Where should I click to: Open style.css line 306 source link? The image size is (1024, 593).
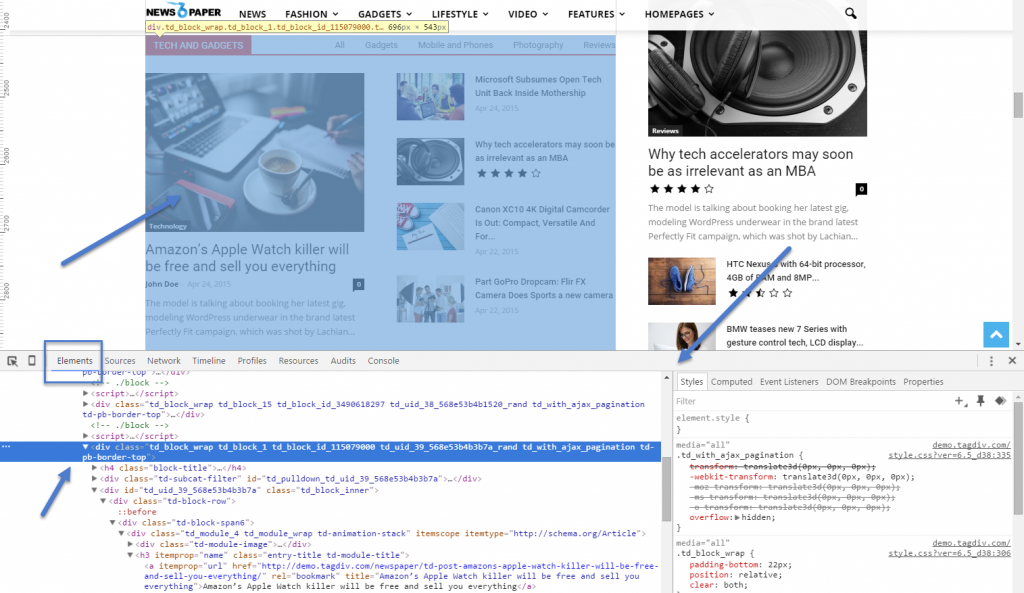coord(949,553)
